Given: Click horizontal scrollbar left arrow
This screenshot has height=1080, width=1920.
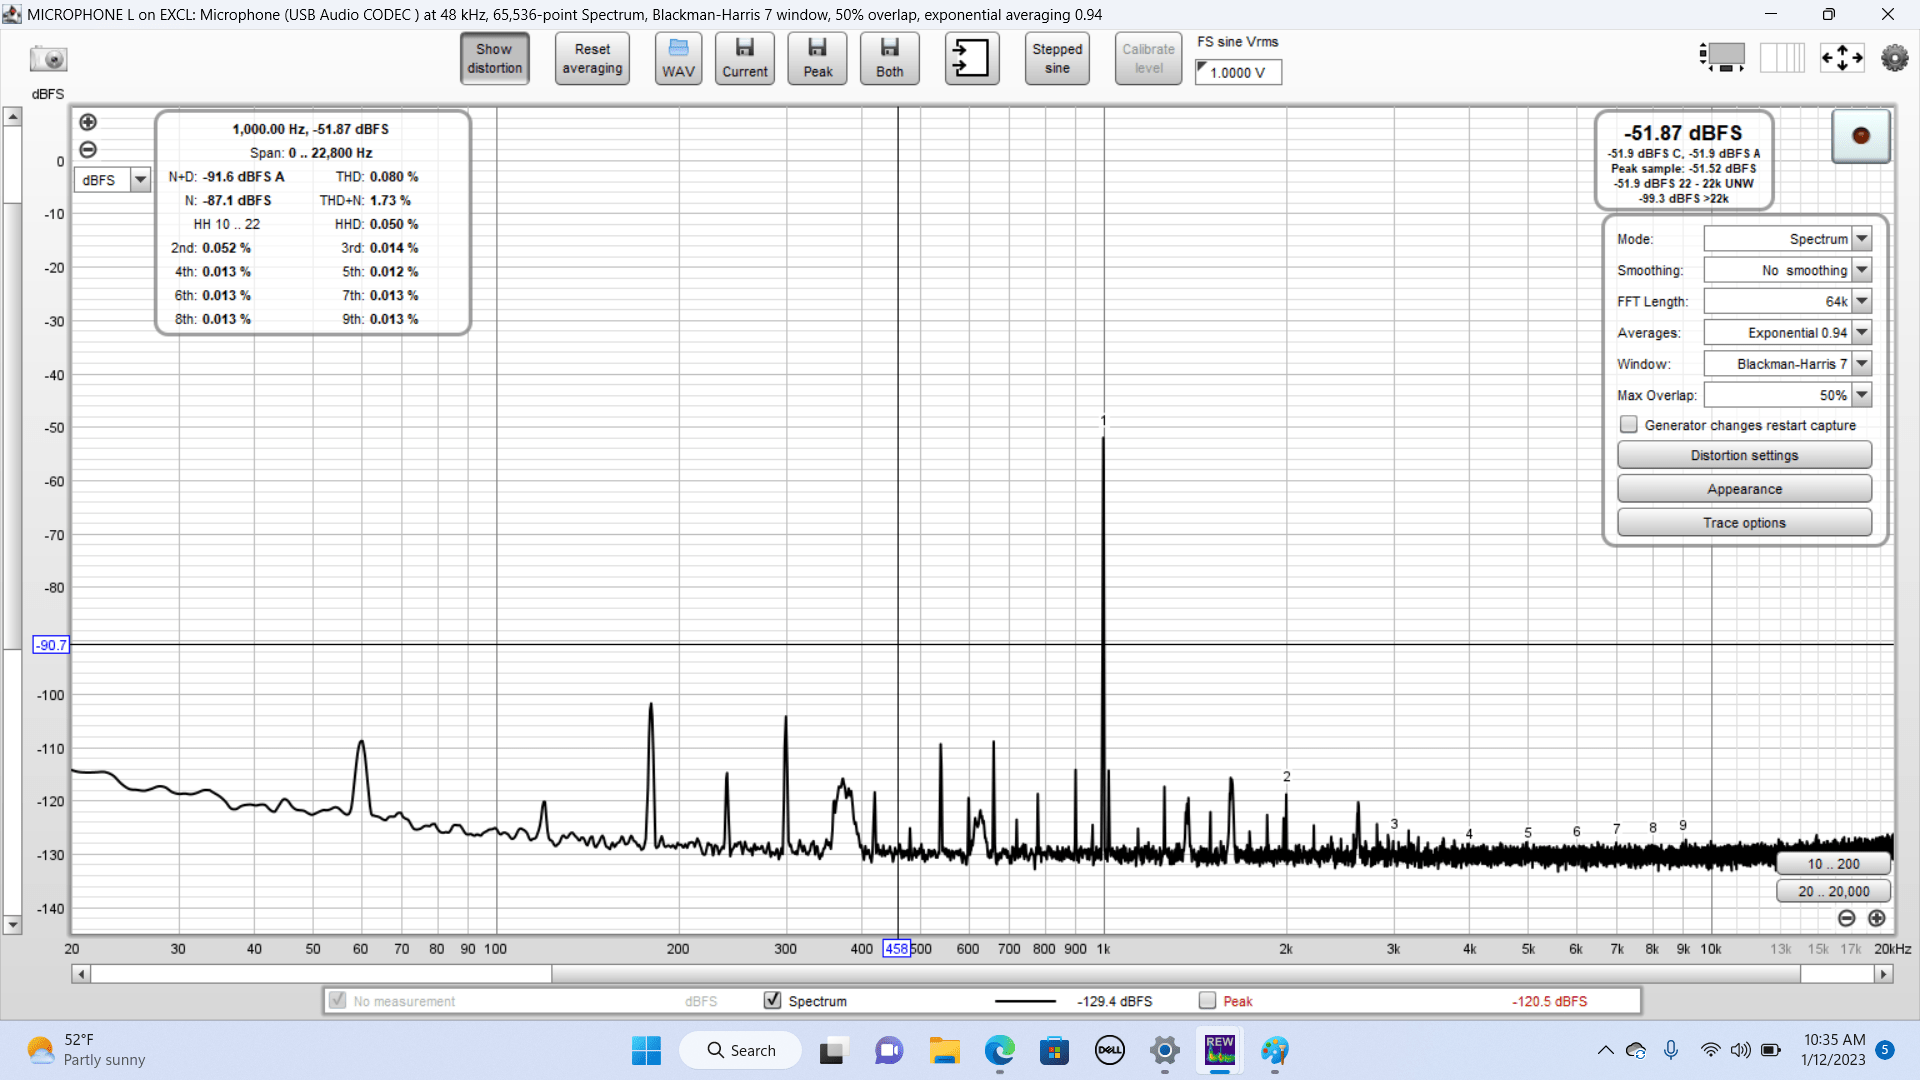Looking at the screenshot, I should pos(81,974).
